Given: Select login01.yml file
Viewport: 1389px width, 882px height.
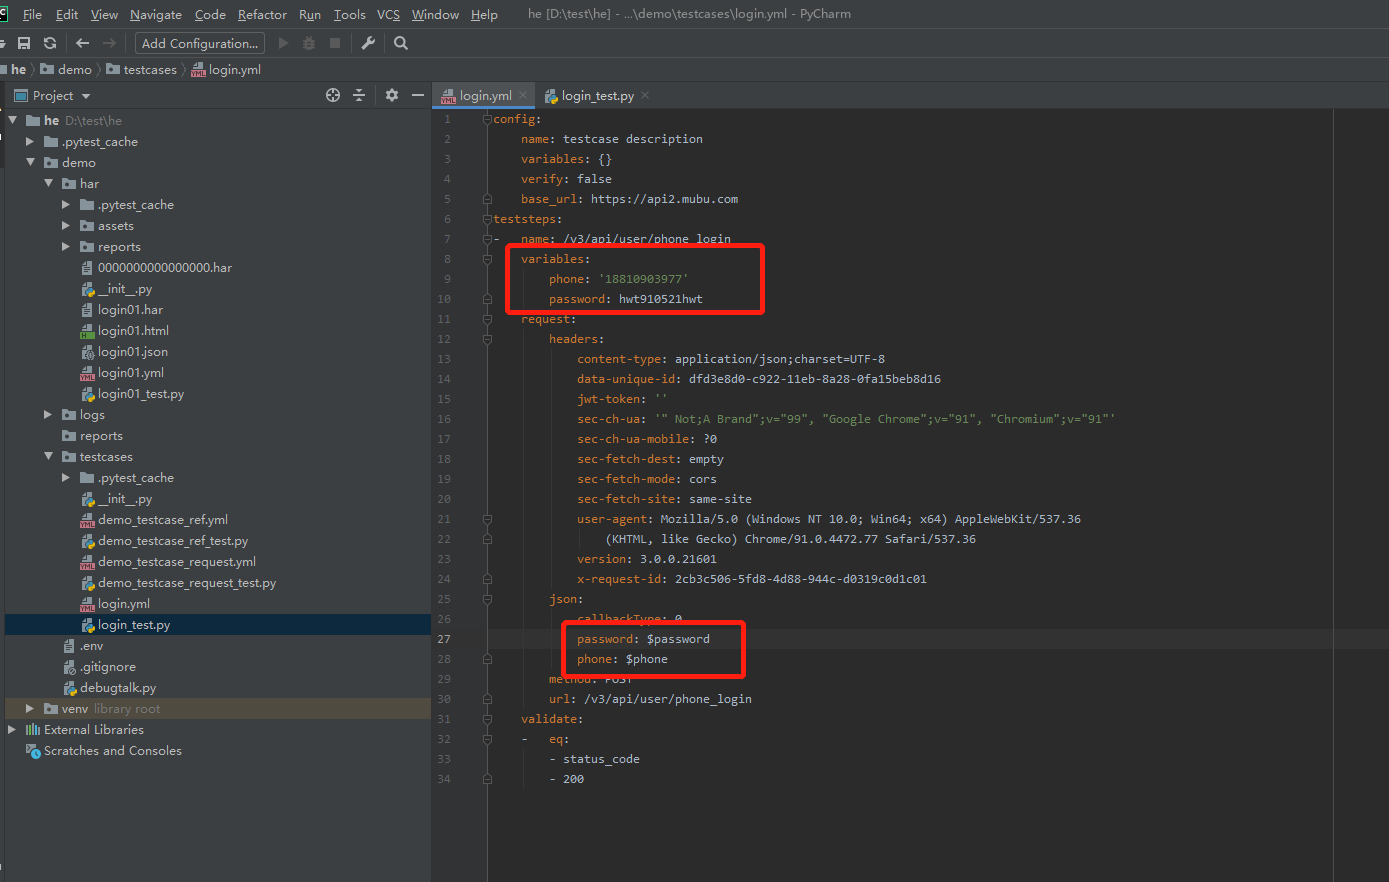Looking at the screenshot, I should tap(131, 373).
